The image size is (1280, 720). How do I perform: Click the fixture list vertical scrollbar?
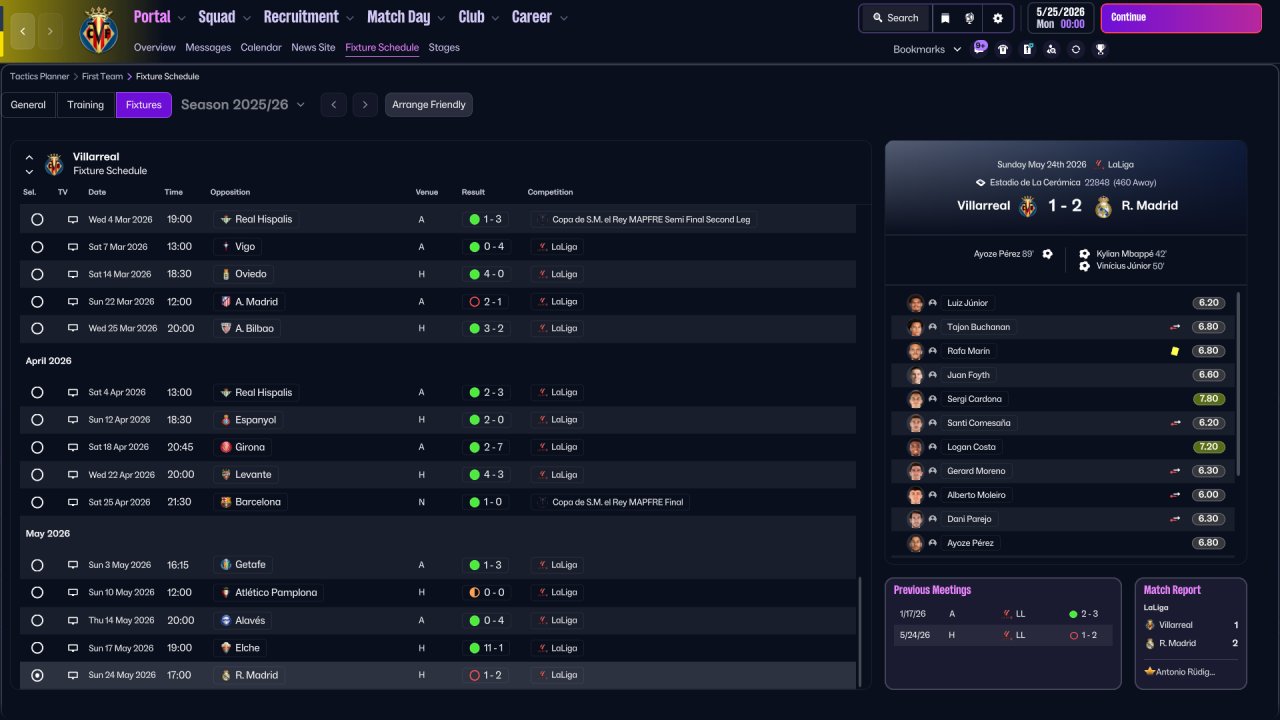[859, 632]
